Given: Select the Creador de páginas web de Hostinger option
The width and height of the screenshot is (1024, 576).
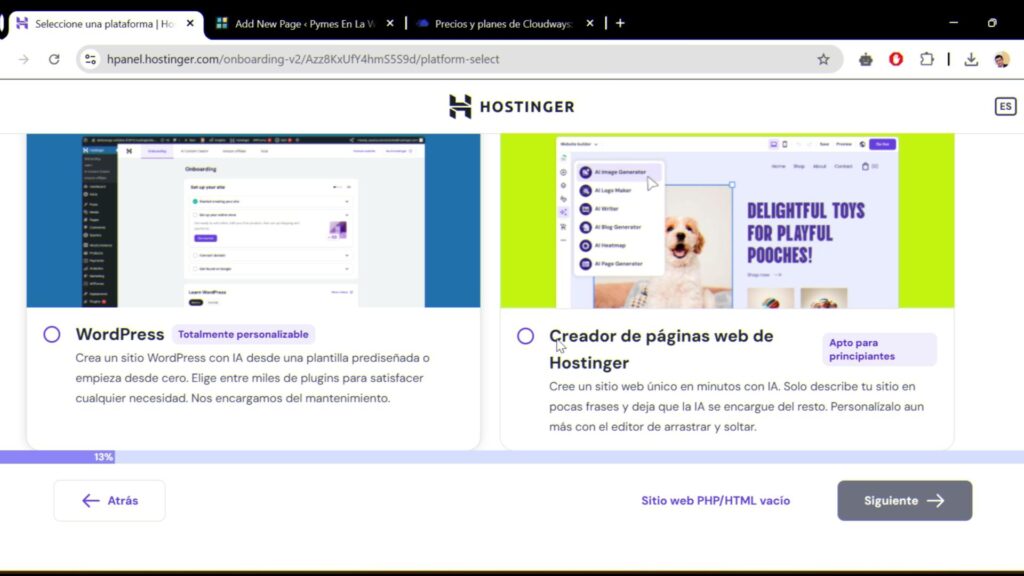Looking at the screenshot, I should point(525,336).
